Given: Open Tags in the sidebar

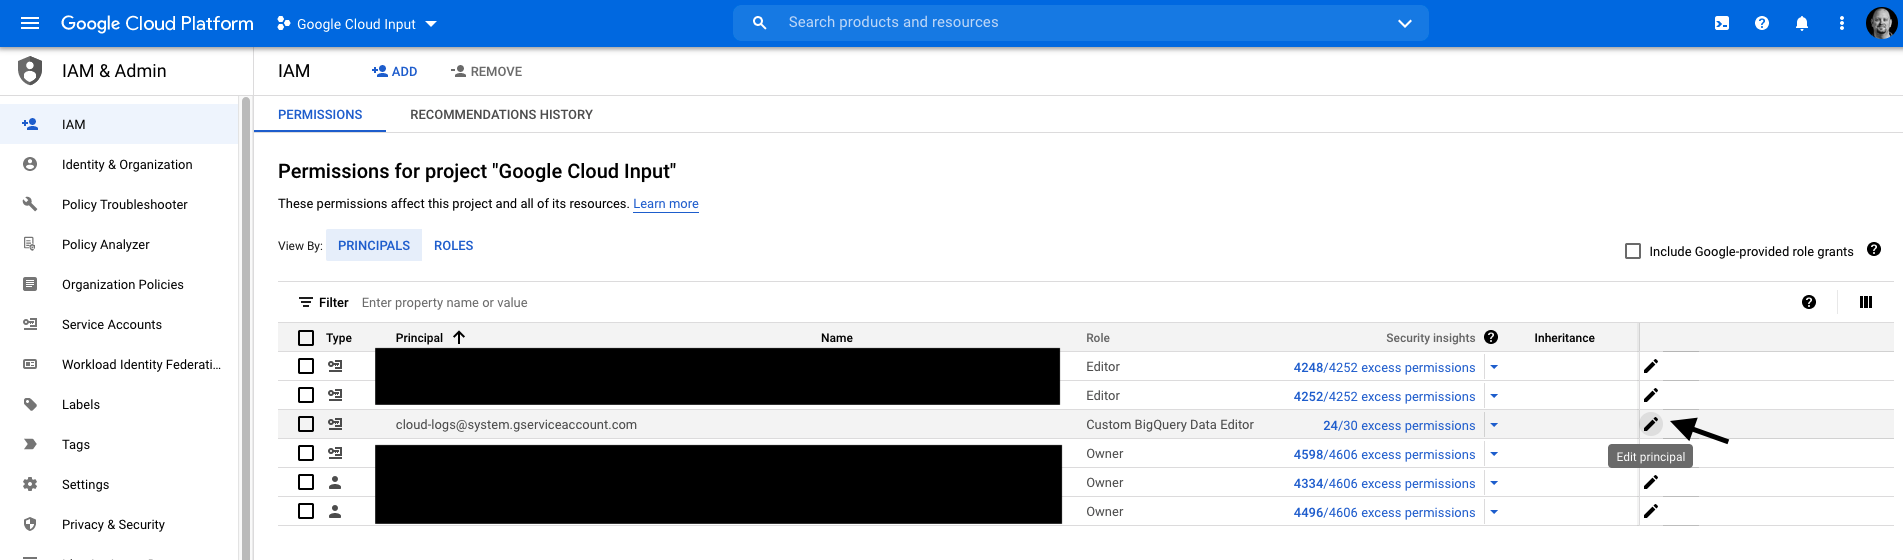Looking at the screenshot, I should click(120, 444).
